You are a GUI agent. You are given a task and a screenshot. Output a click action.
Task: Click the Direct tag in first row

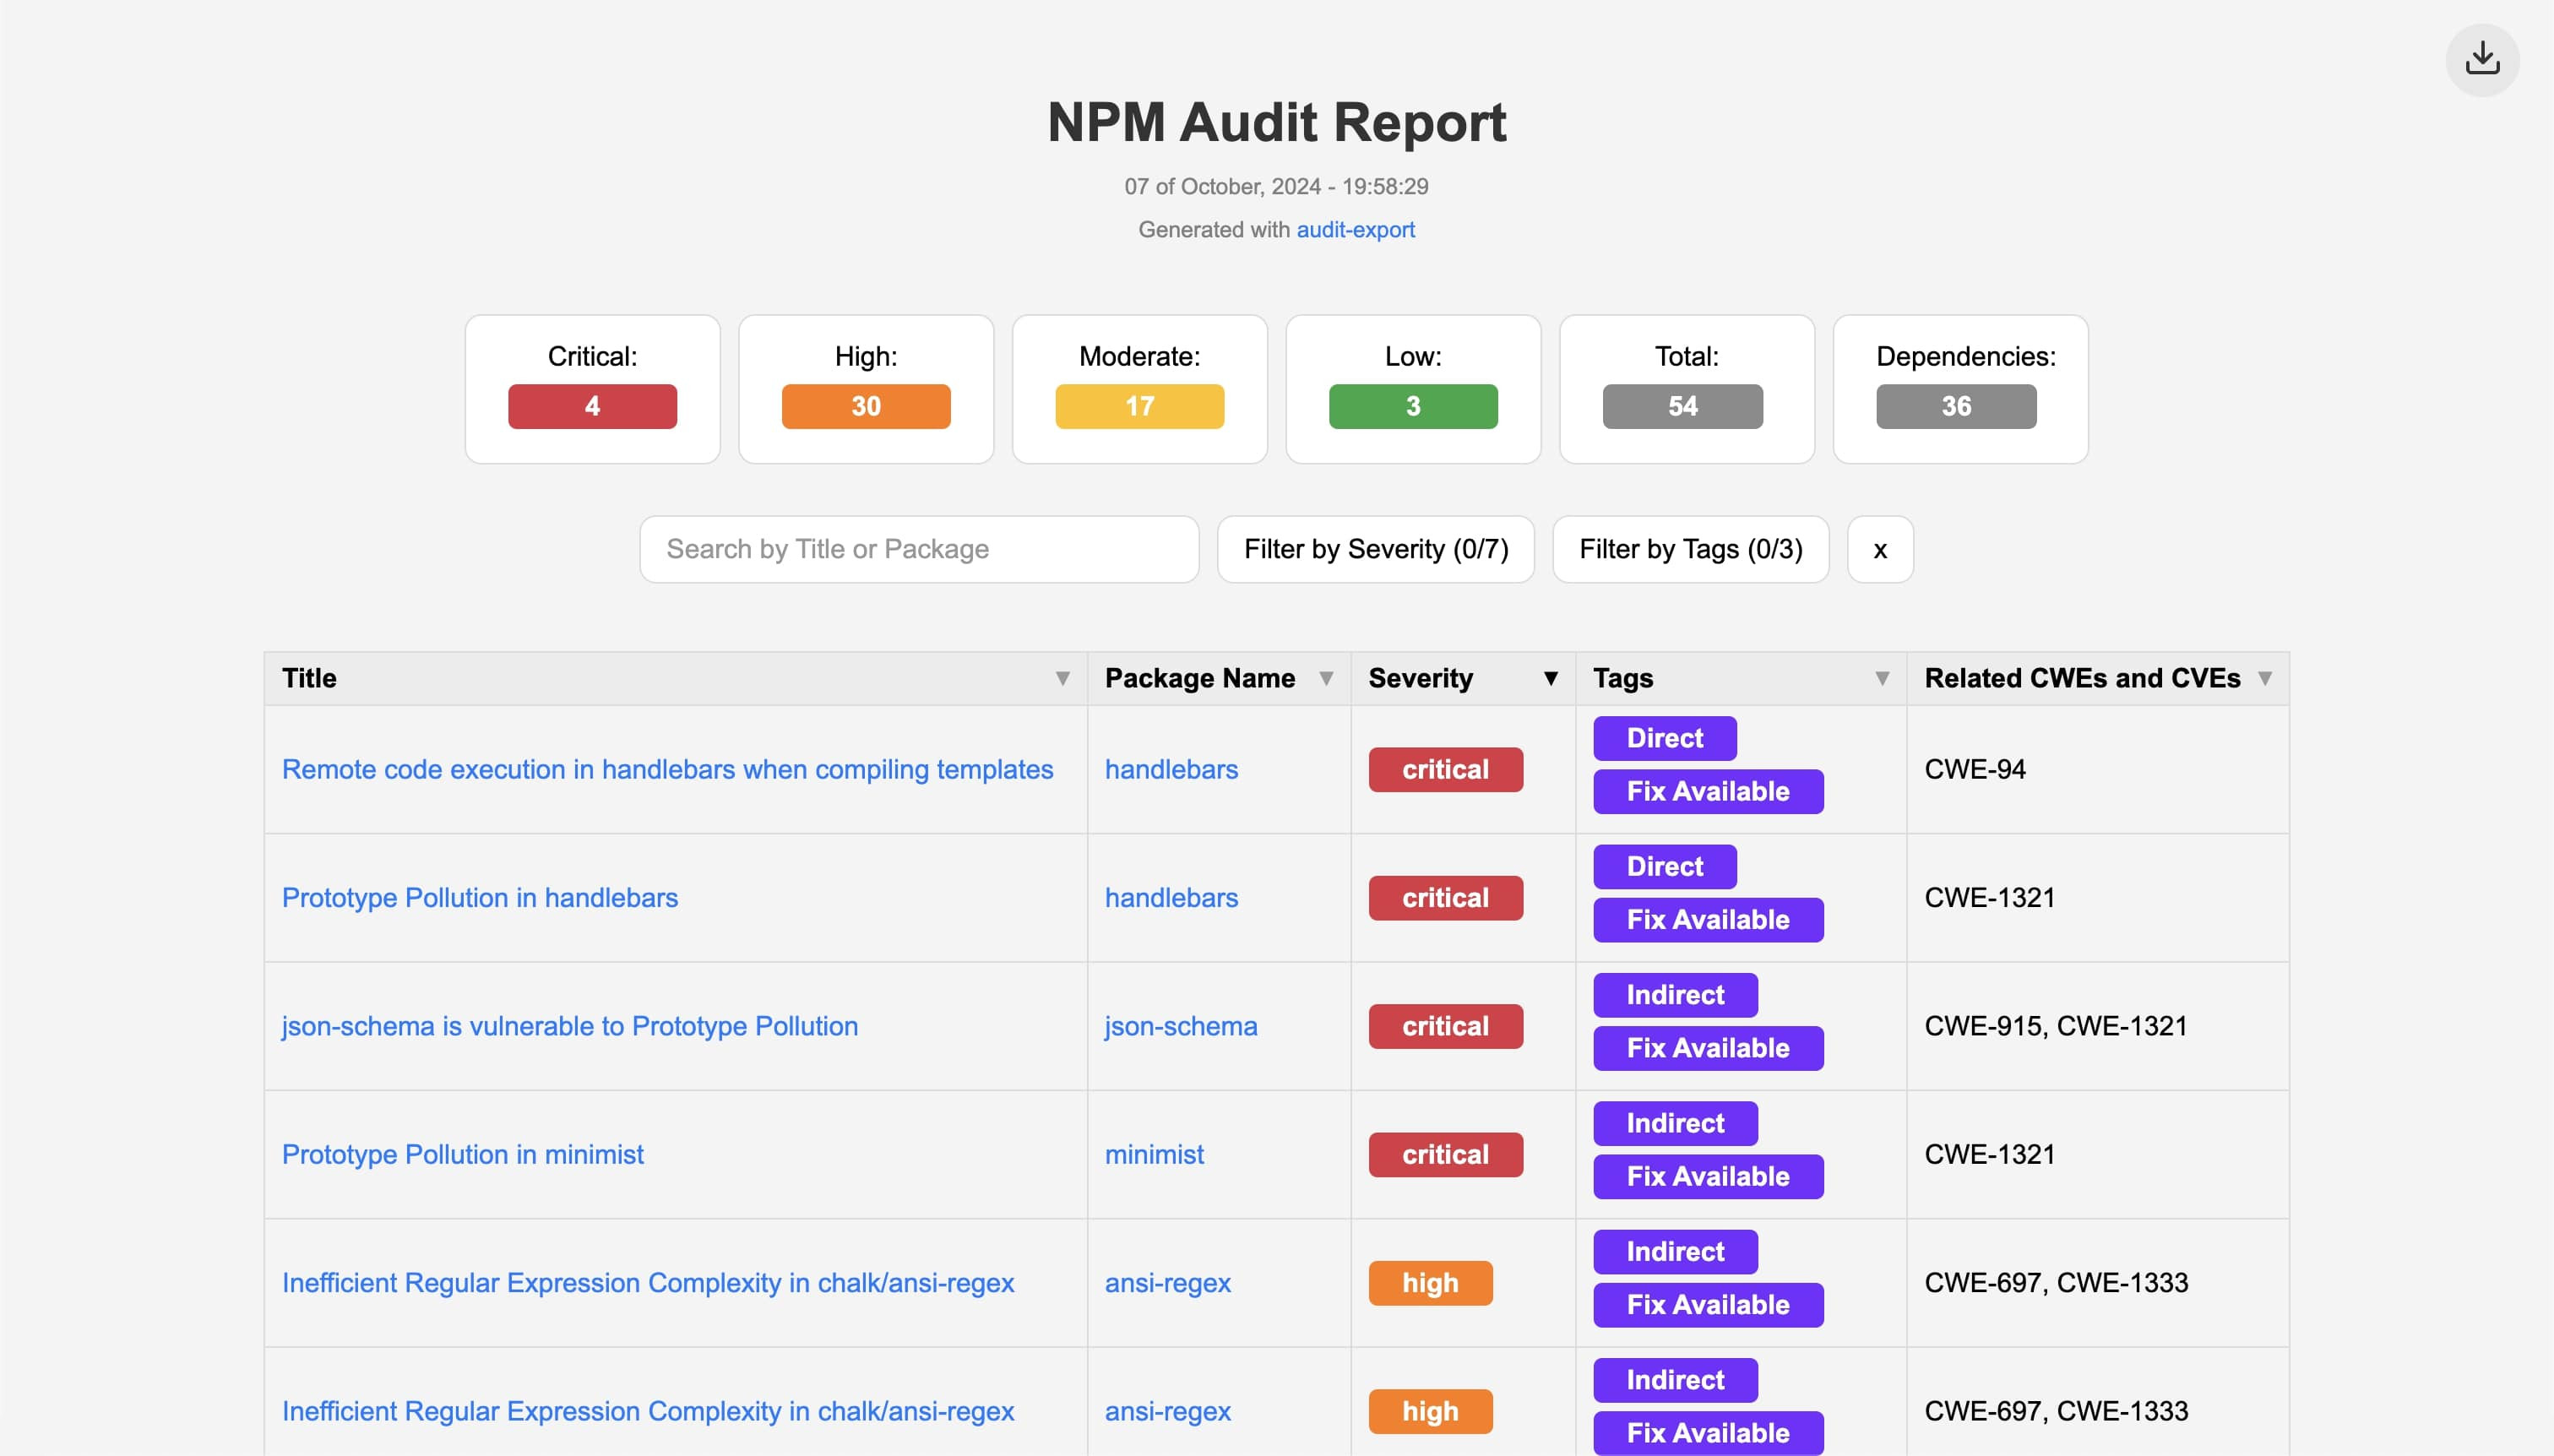click(1664, 739)
